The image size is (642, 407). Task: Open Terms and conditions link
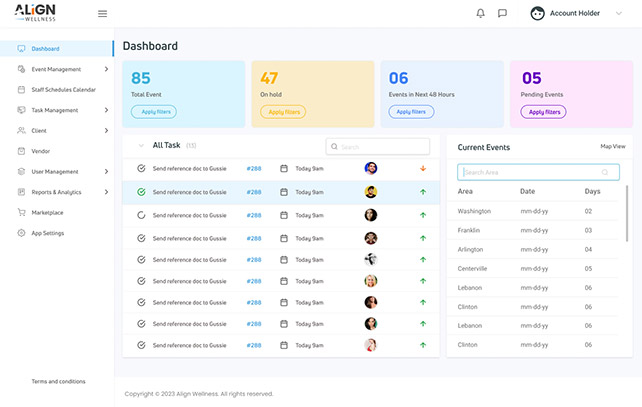point(59,381)
